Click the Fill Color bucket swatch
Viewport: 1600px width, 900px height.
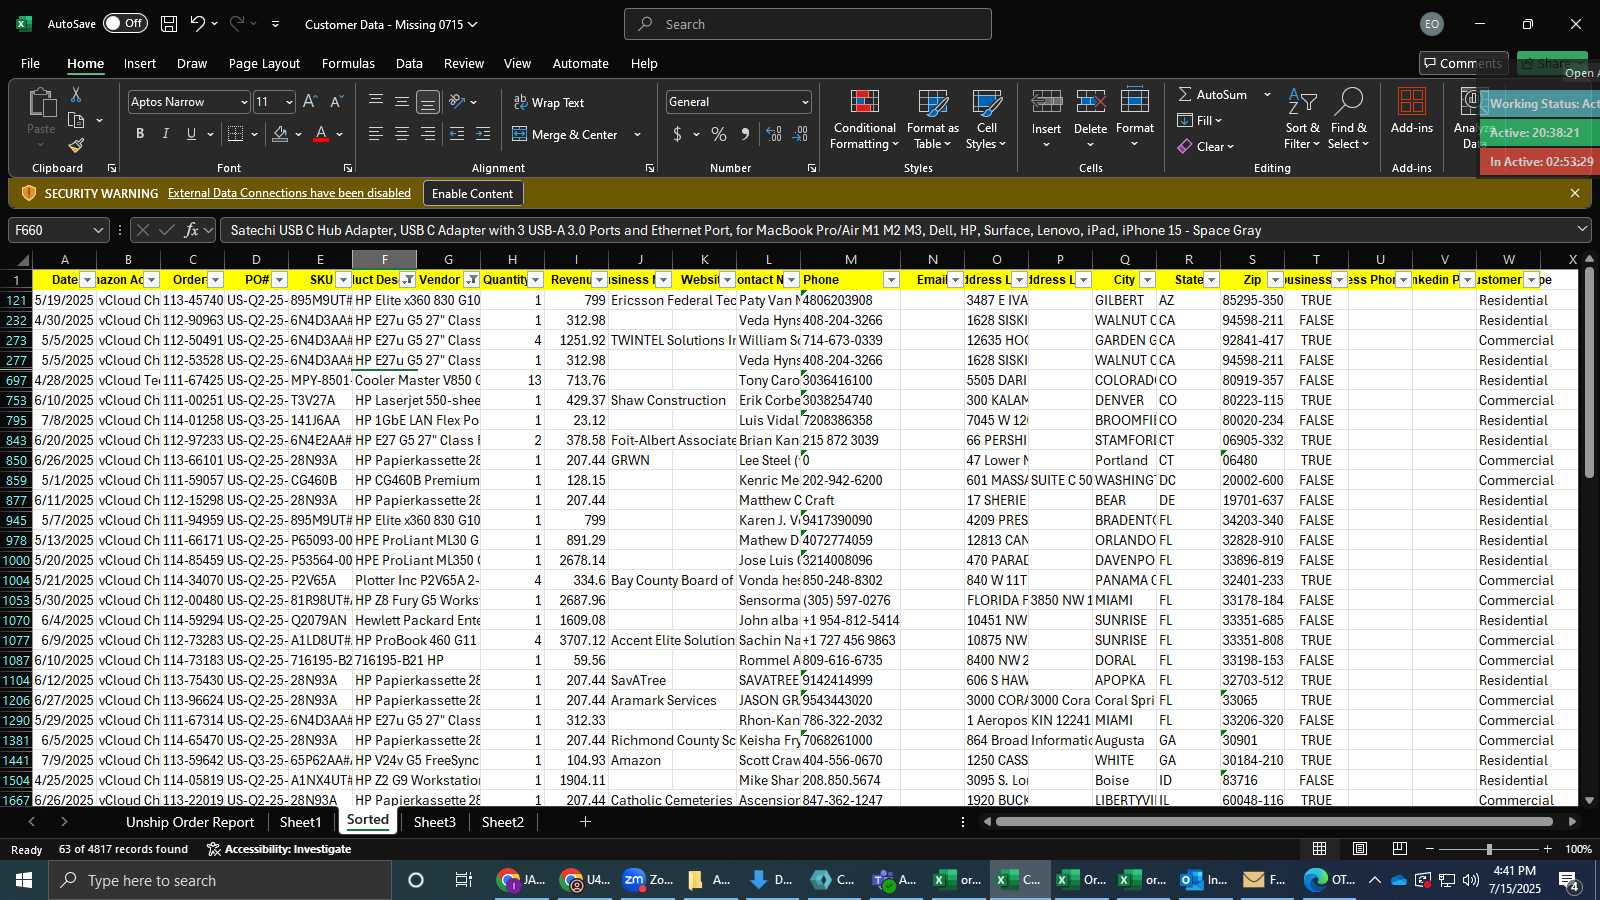coord(280,134)
